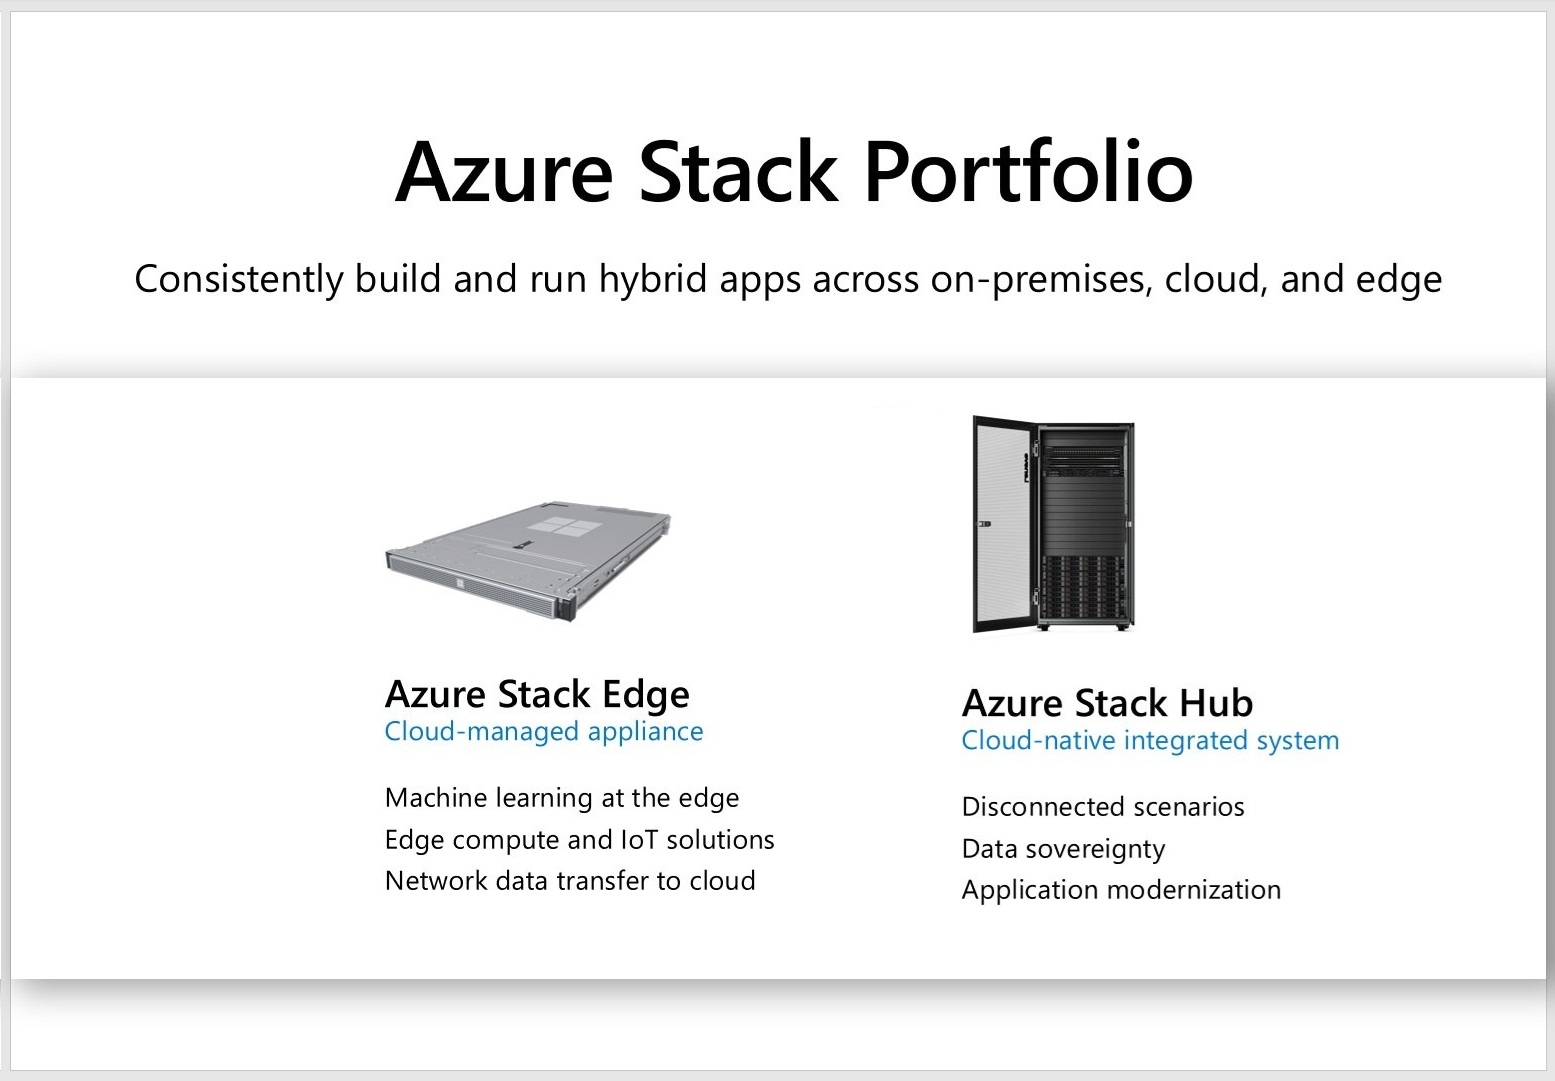1555x1081 pixels.
Task: Click the Cloud-managed appliance link text
Action: point(543,732)
